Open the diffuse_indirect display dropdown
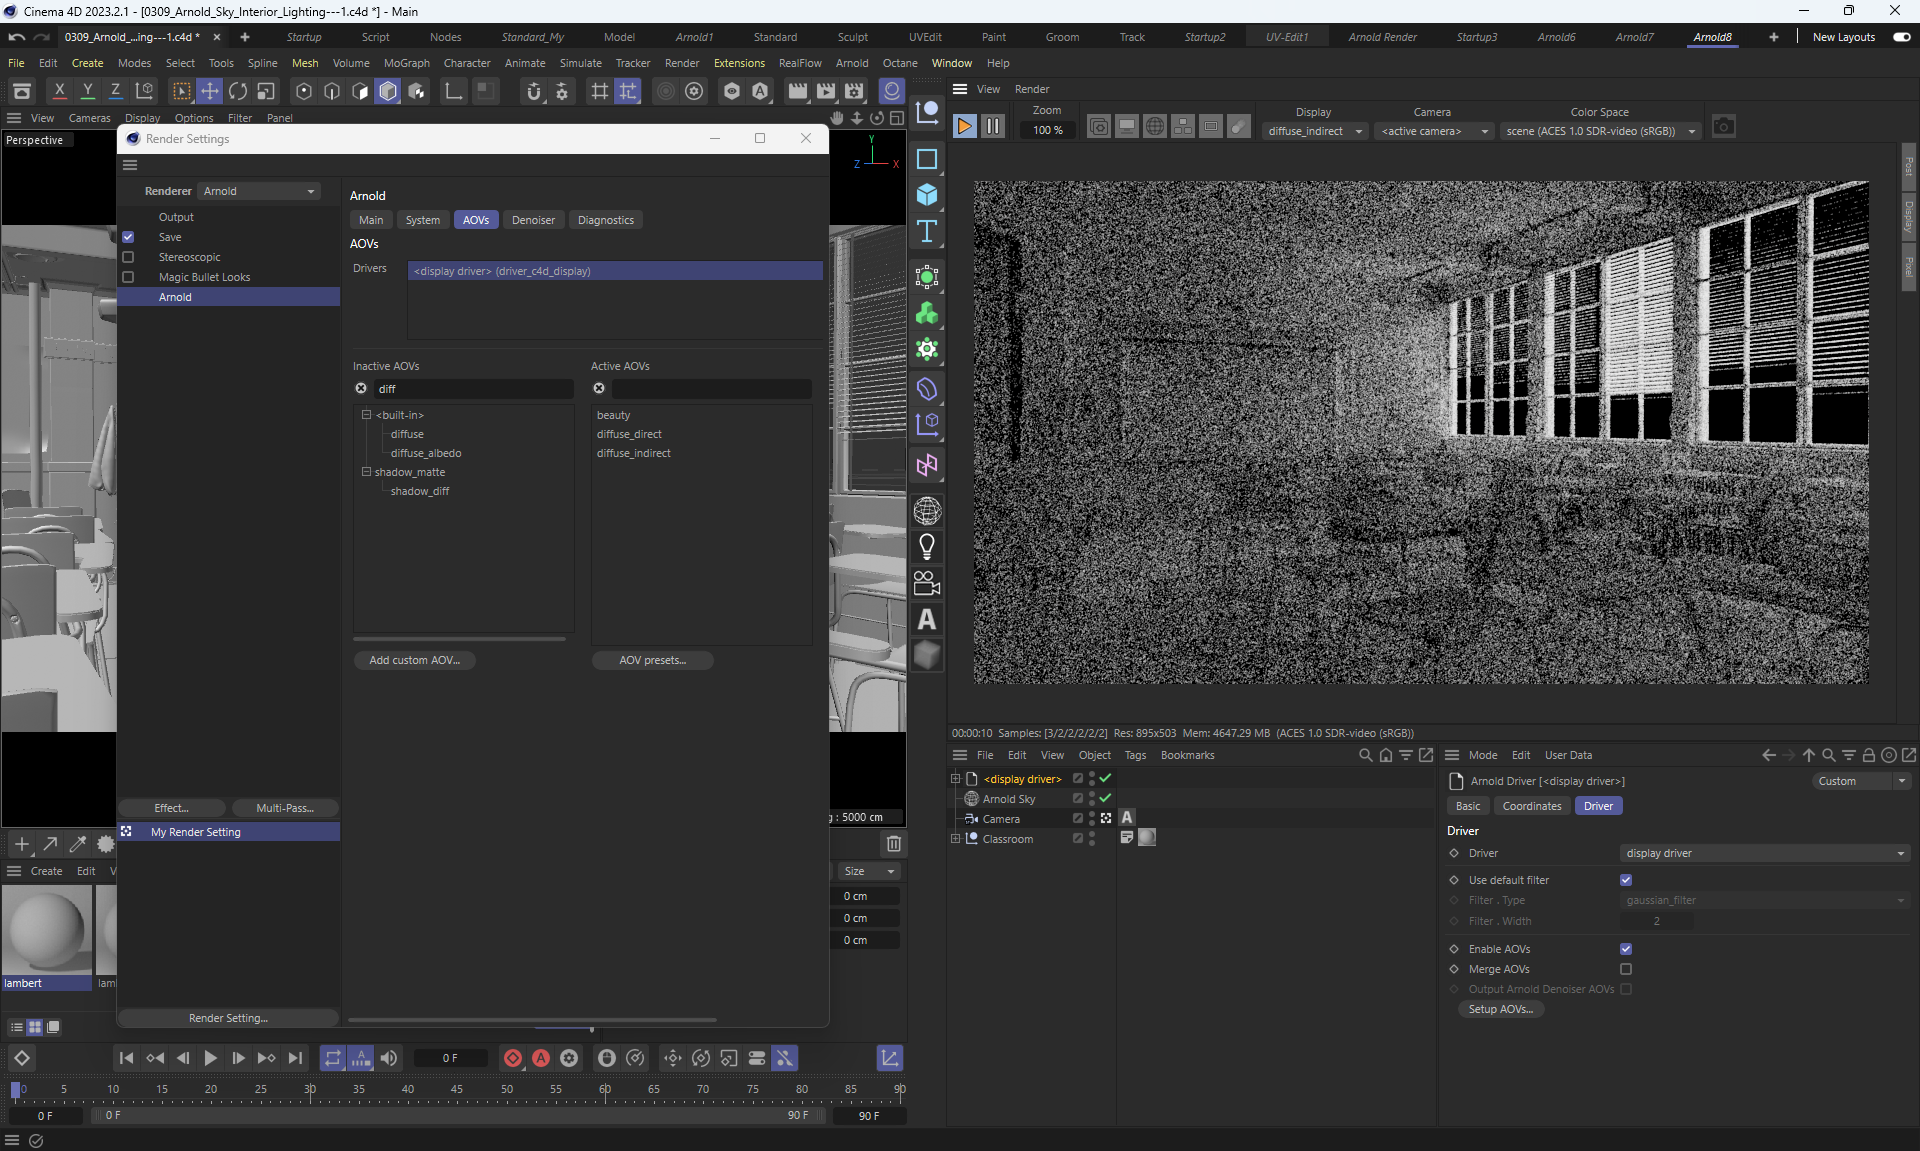Viewport: 1920px width, 1151px height. point(1314,131)
